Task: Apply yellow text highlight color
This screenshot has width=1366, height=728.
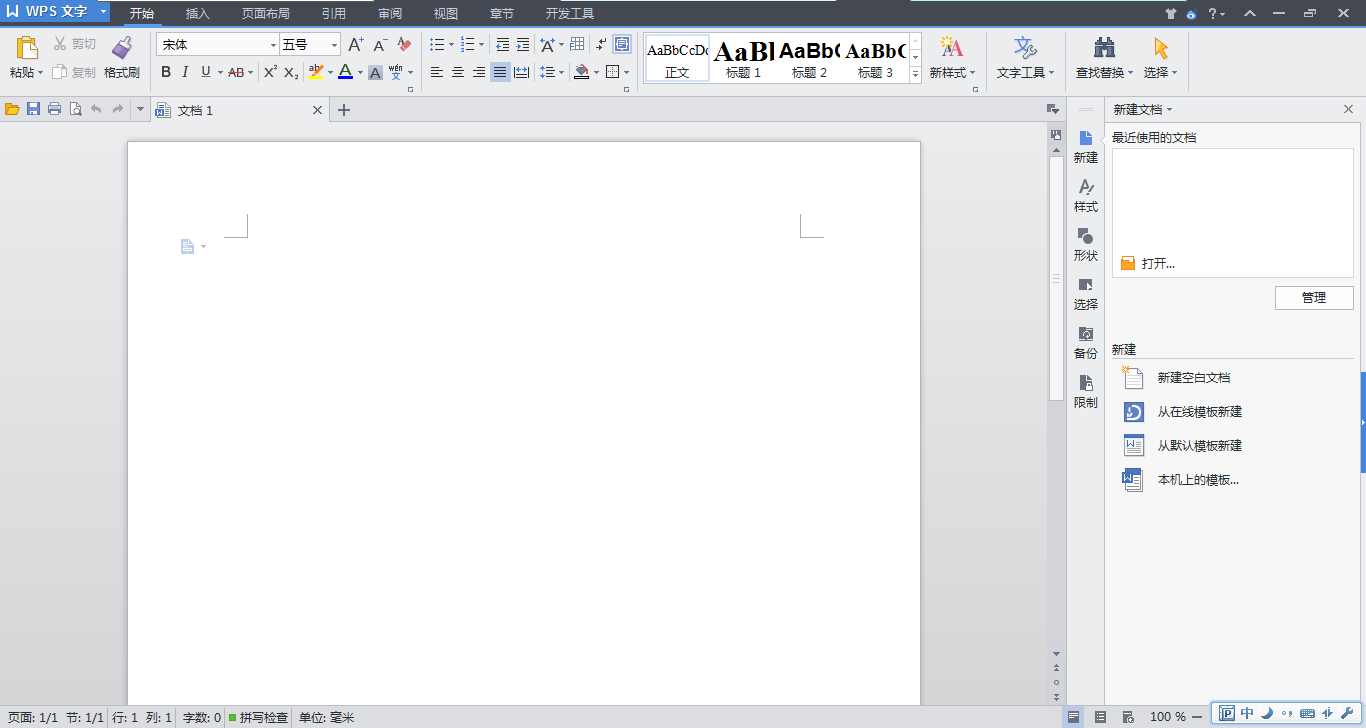Action: click(x=316, y=72)
